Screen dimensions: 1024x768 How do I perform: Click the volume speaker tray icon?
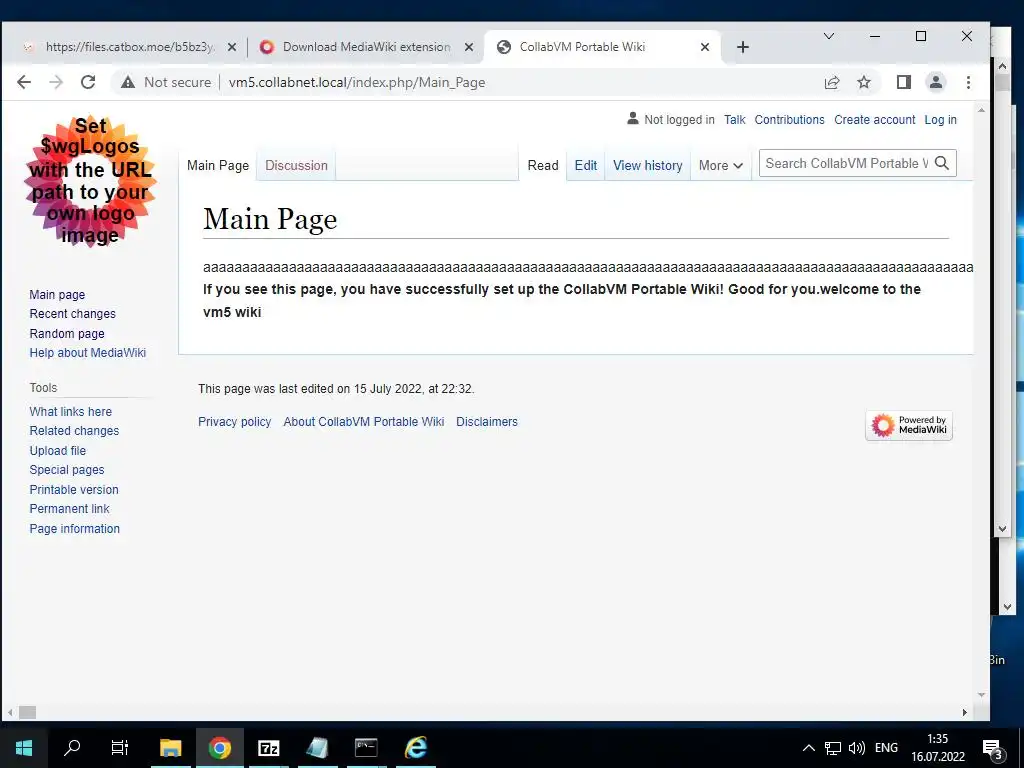(x=857, y=748)
